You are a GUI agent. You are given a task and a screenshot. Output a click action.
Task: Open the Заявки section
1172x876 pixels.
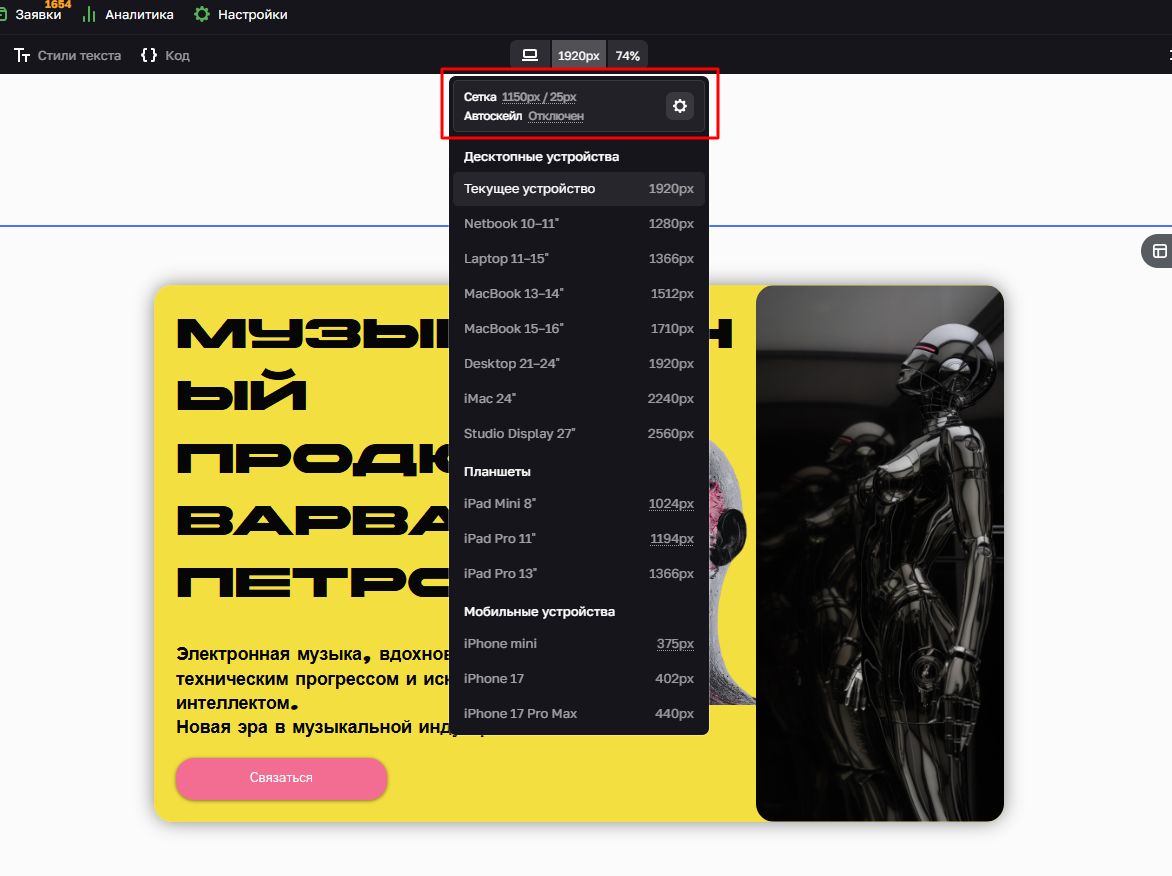(x=31, y=14)
